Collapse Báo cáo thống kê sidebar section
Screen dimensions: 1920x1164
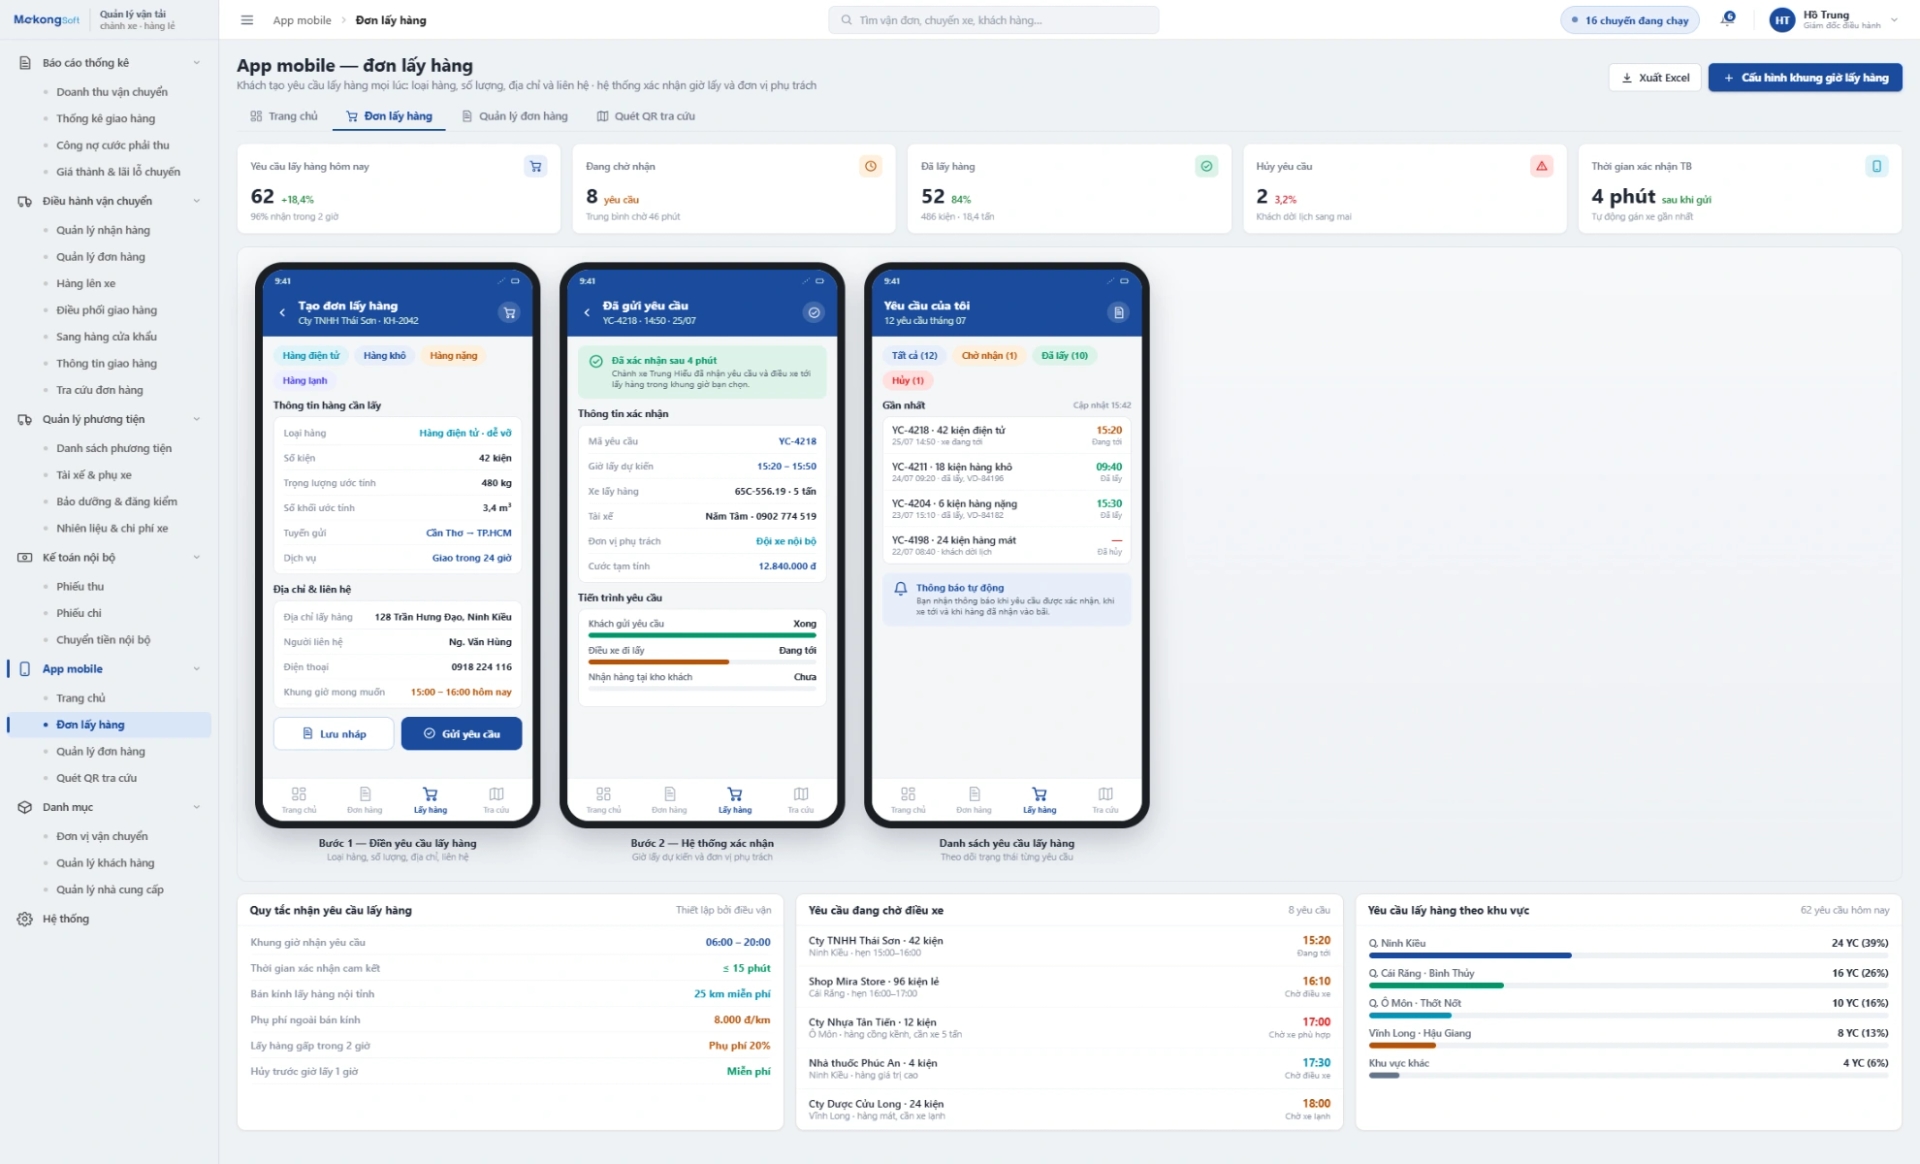coord(196,63)
